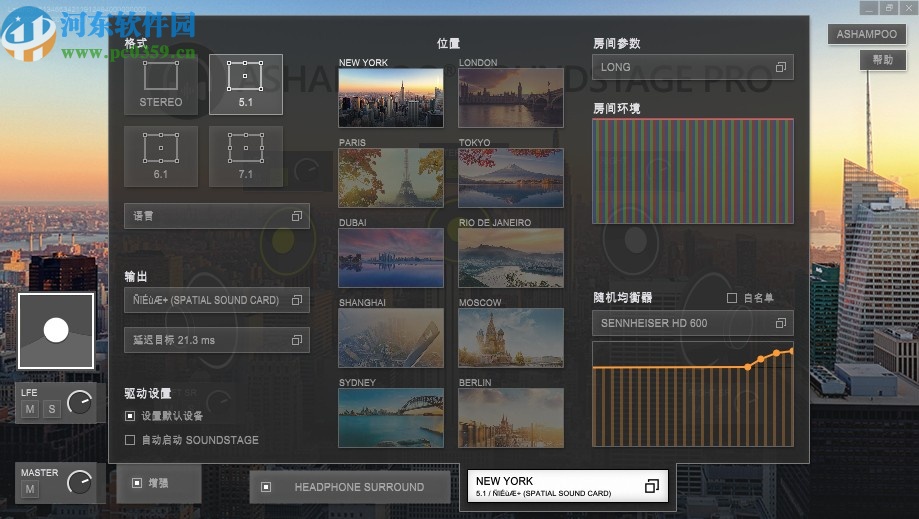Select the Shanghai location thumbnail
This screenshot has width=919, height=519.
[x=391, y=338]
